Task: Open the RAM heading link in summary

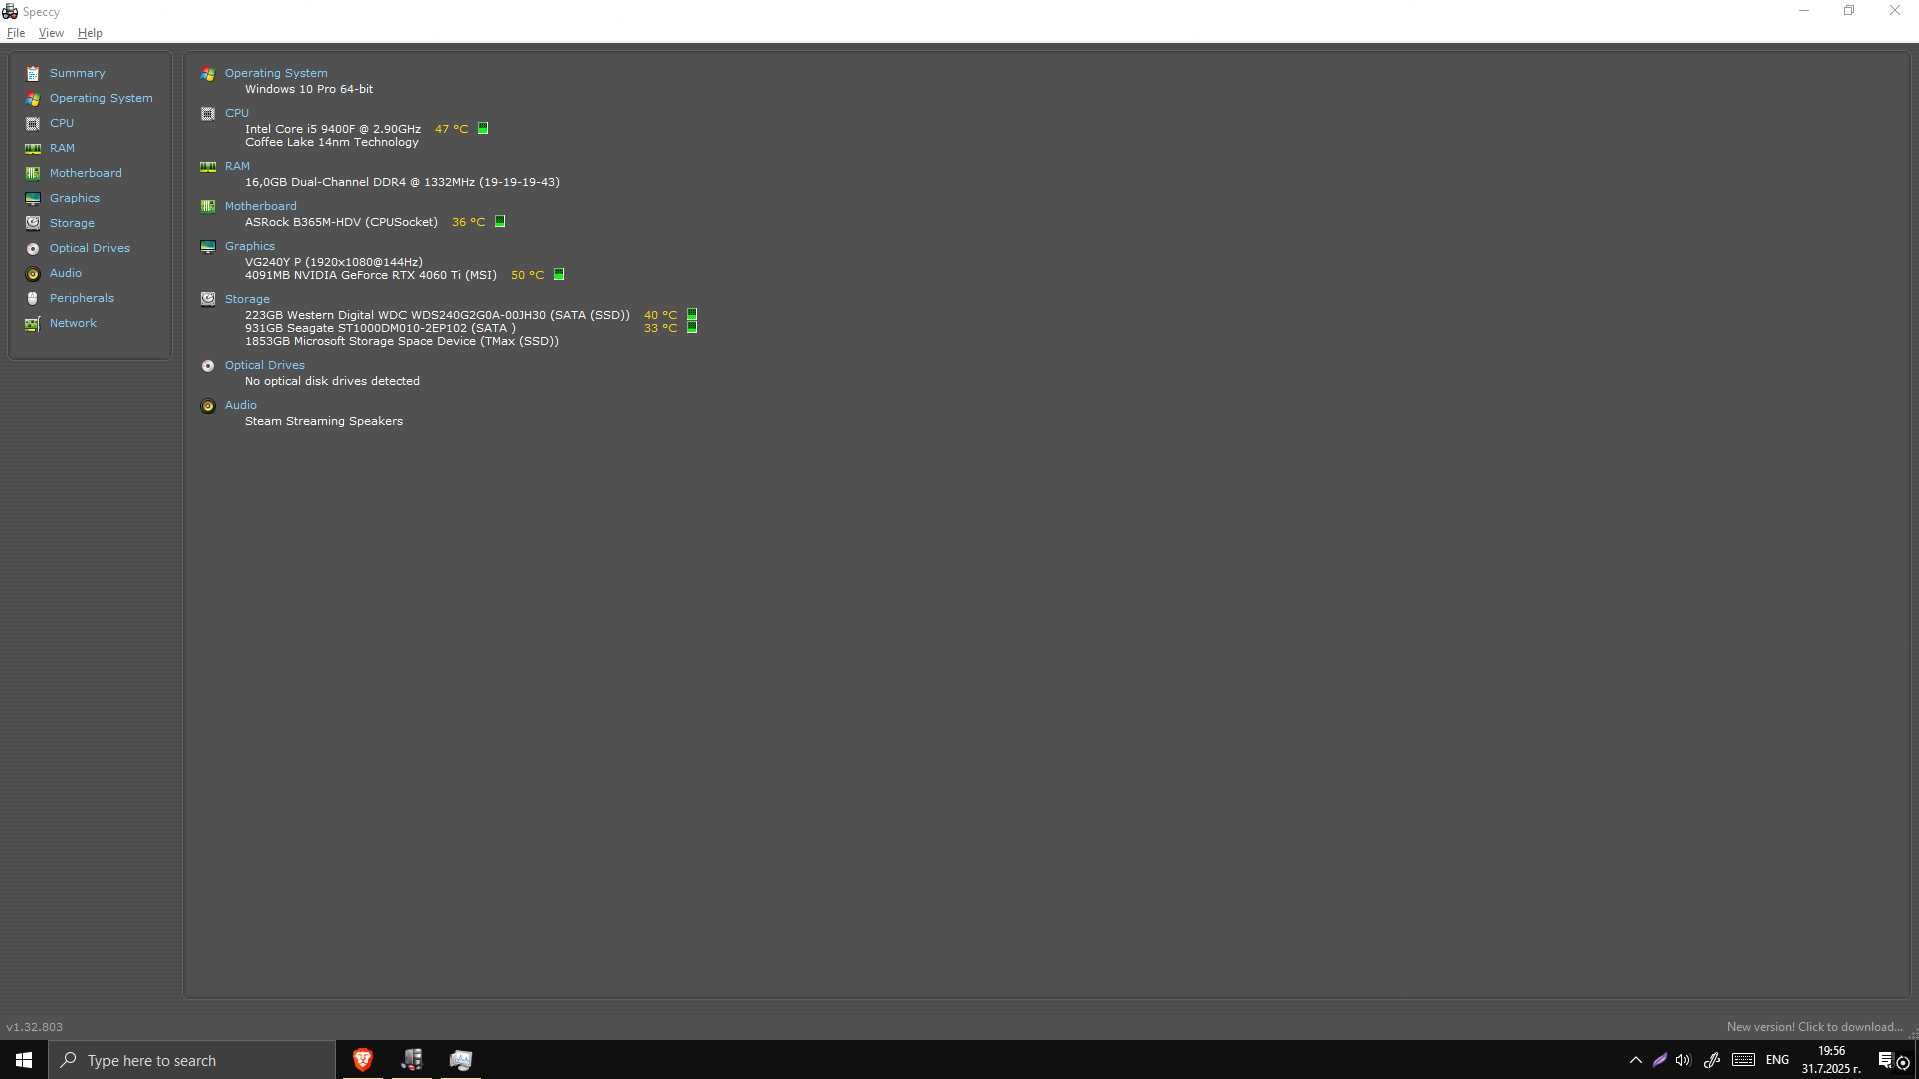Action: [237, 166]
